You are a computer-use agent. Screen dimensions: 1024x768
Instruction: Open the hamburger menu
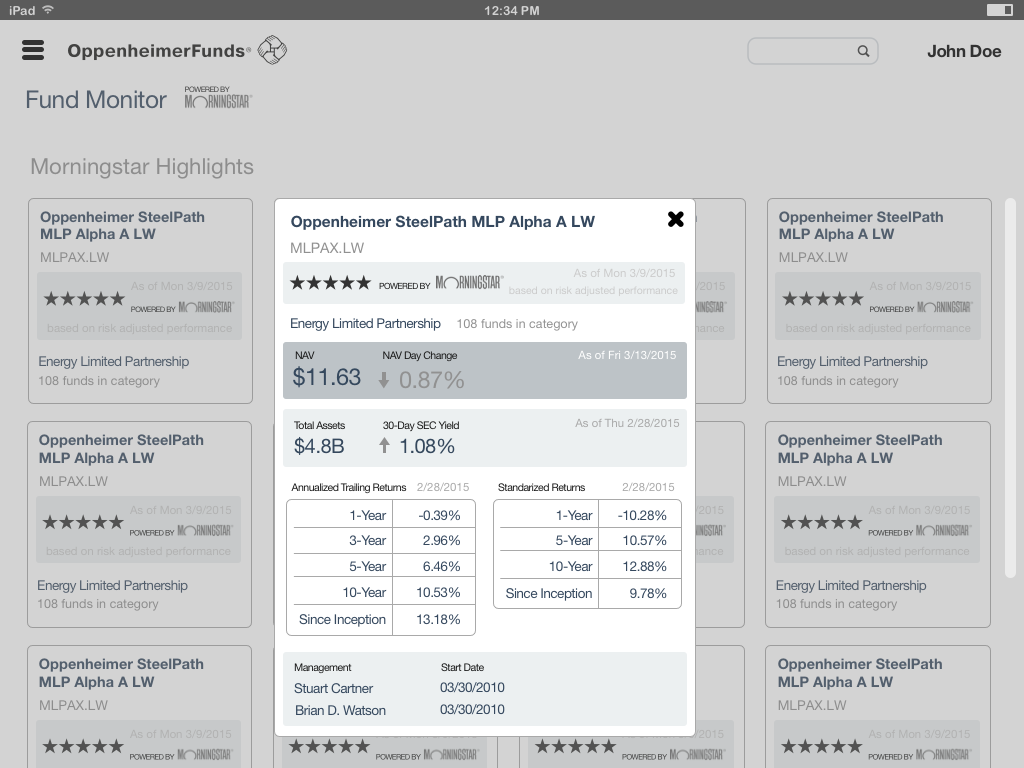33,50
